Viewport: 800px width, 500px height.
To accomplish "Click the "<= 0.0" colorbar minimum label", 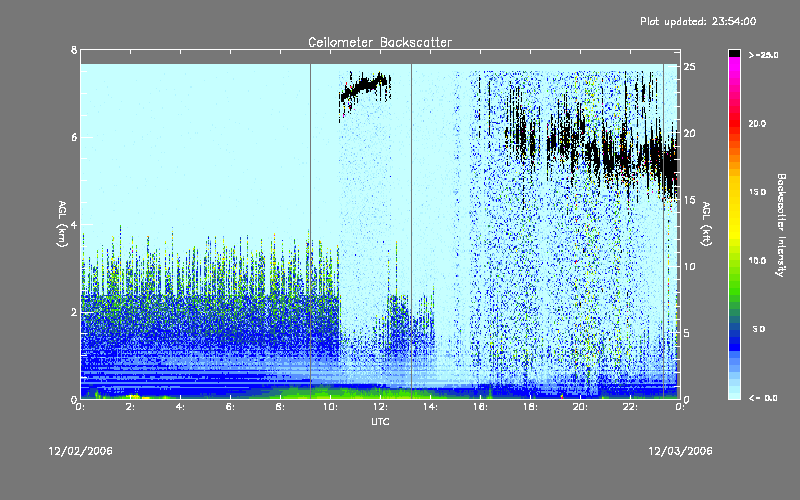I will click(763, 398).
